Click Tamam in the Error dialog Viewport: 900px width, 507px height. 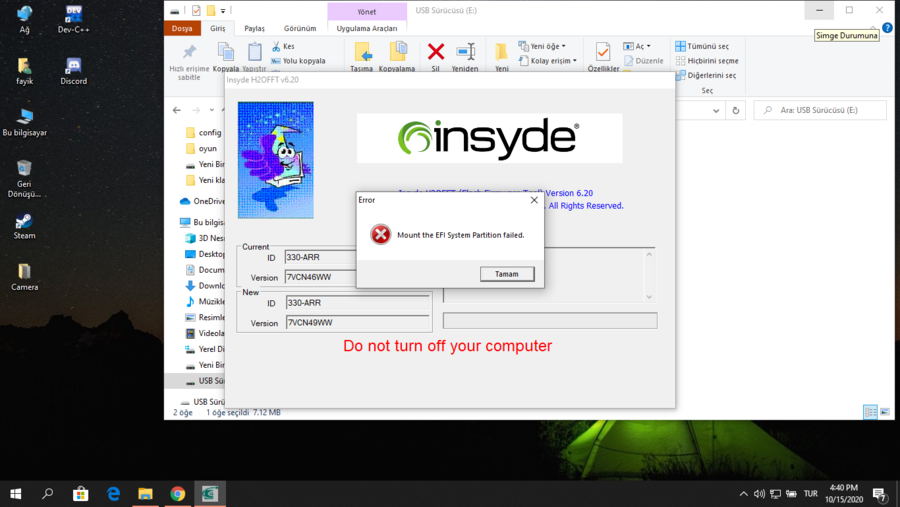click(x=507, y=274)
